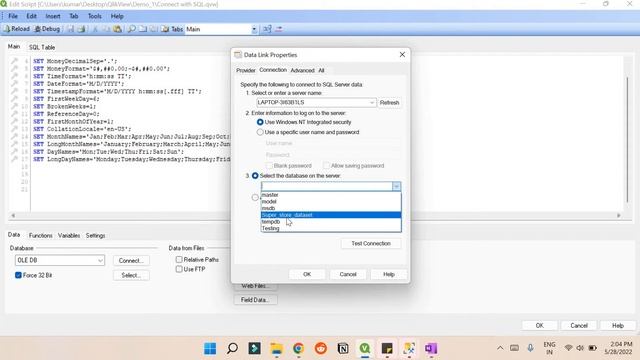Open the File menu
The height and width of the screenshot is (360, 640).
(x=13, y=16)
